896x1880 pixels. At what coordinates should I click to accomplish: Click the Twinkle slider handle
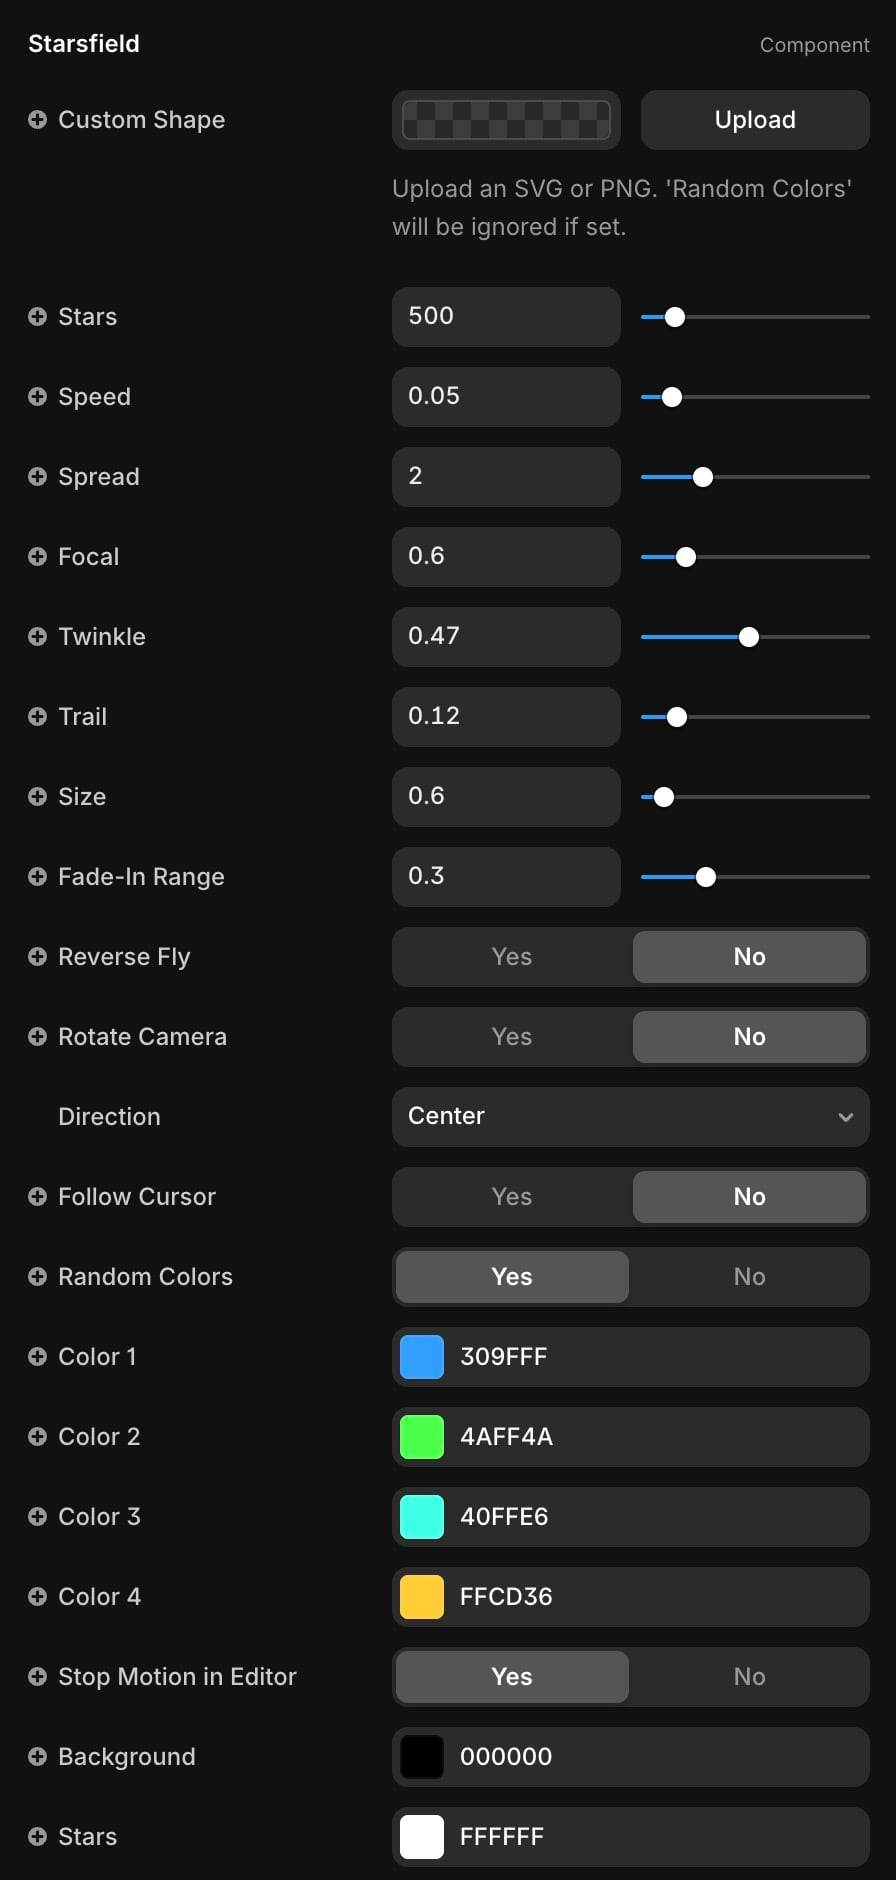pyautogui.click(x=748, y=637)
